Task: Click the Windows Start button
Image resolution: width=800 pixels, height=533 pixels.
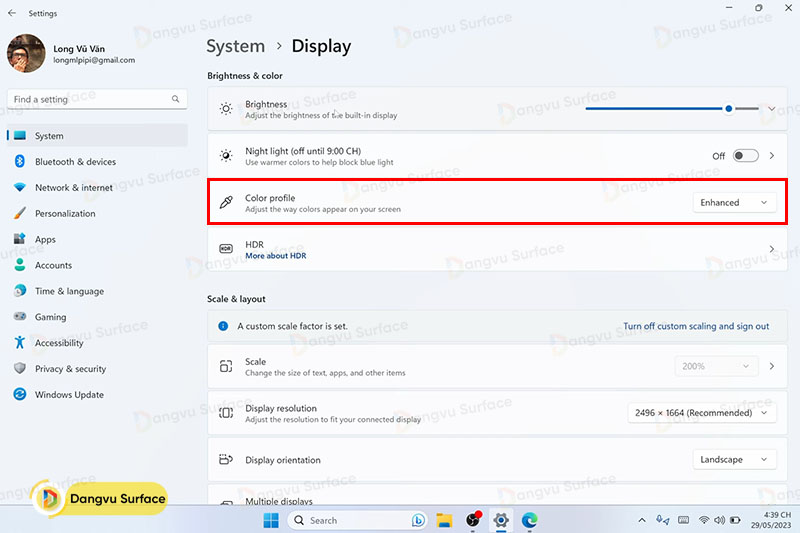Action: [270, 520]
